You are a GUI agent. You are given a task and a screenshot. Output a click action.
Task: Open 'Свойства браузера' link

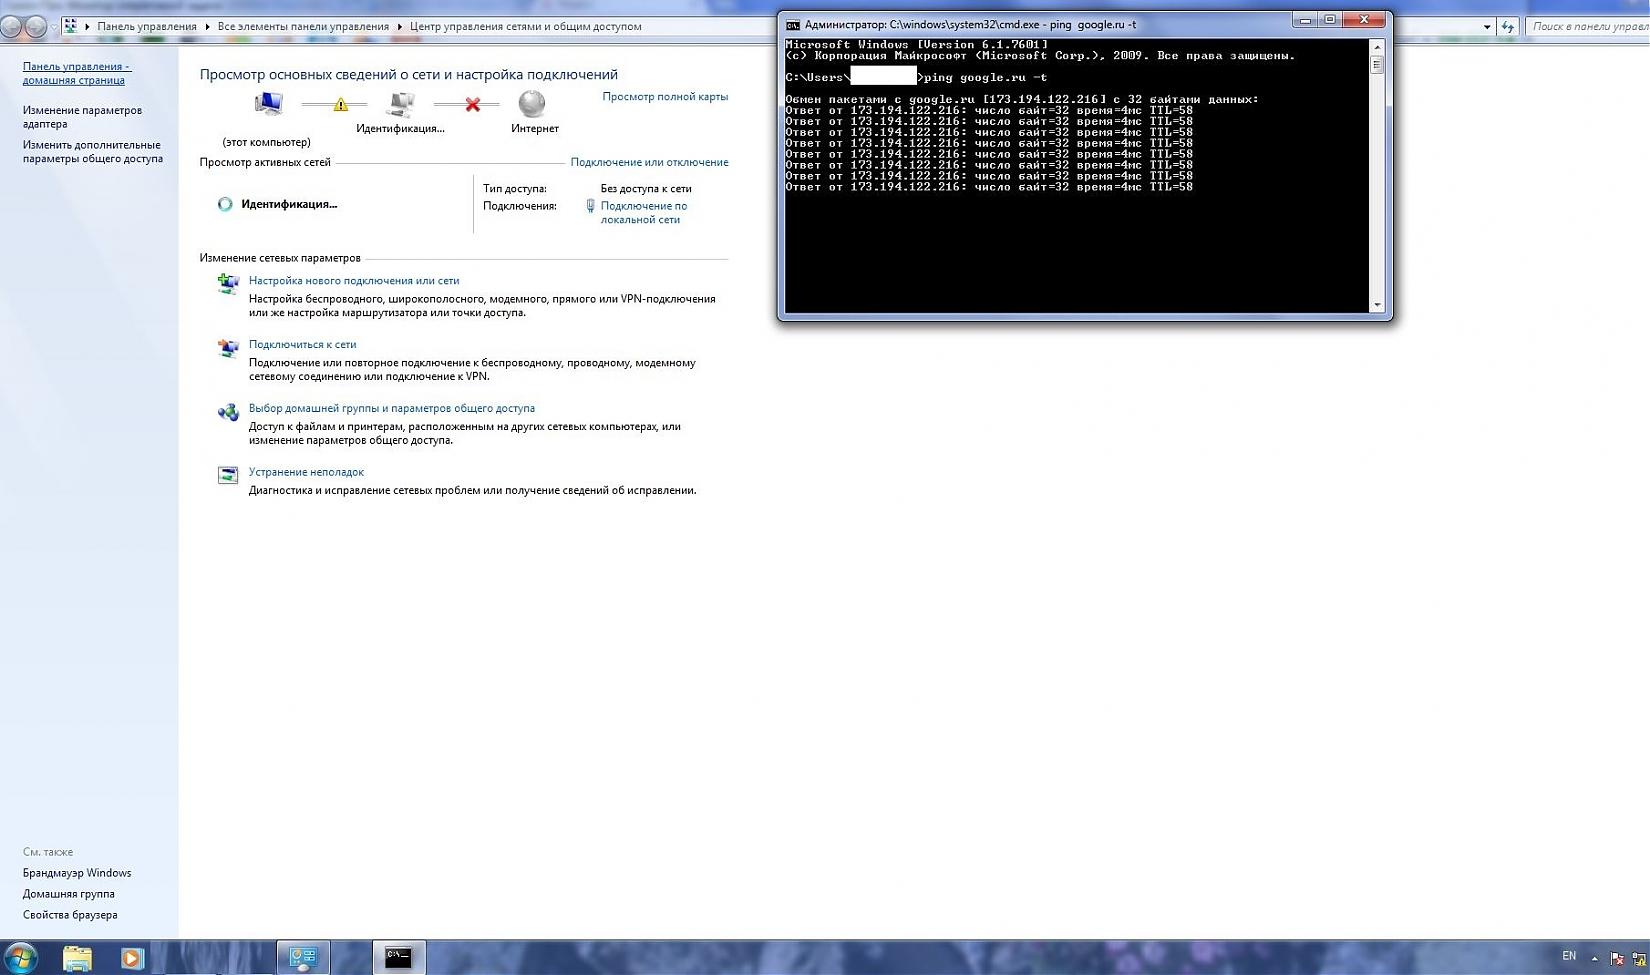click(70, 915)
